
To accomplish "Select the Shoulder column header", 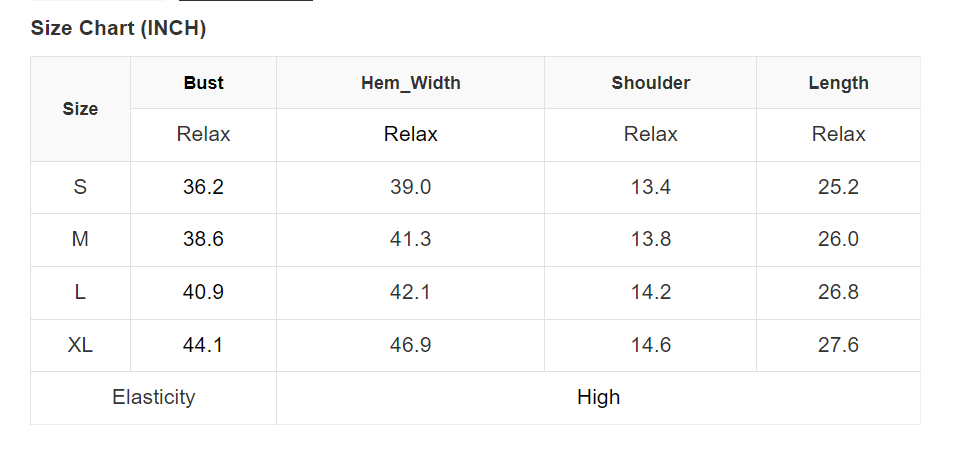I will click(x=650, y=83).
